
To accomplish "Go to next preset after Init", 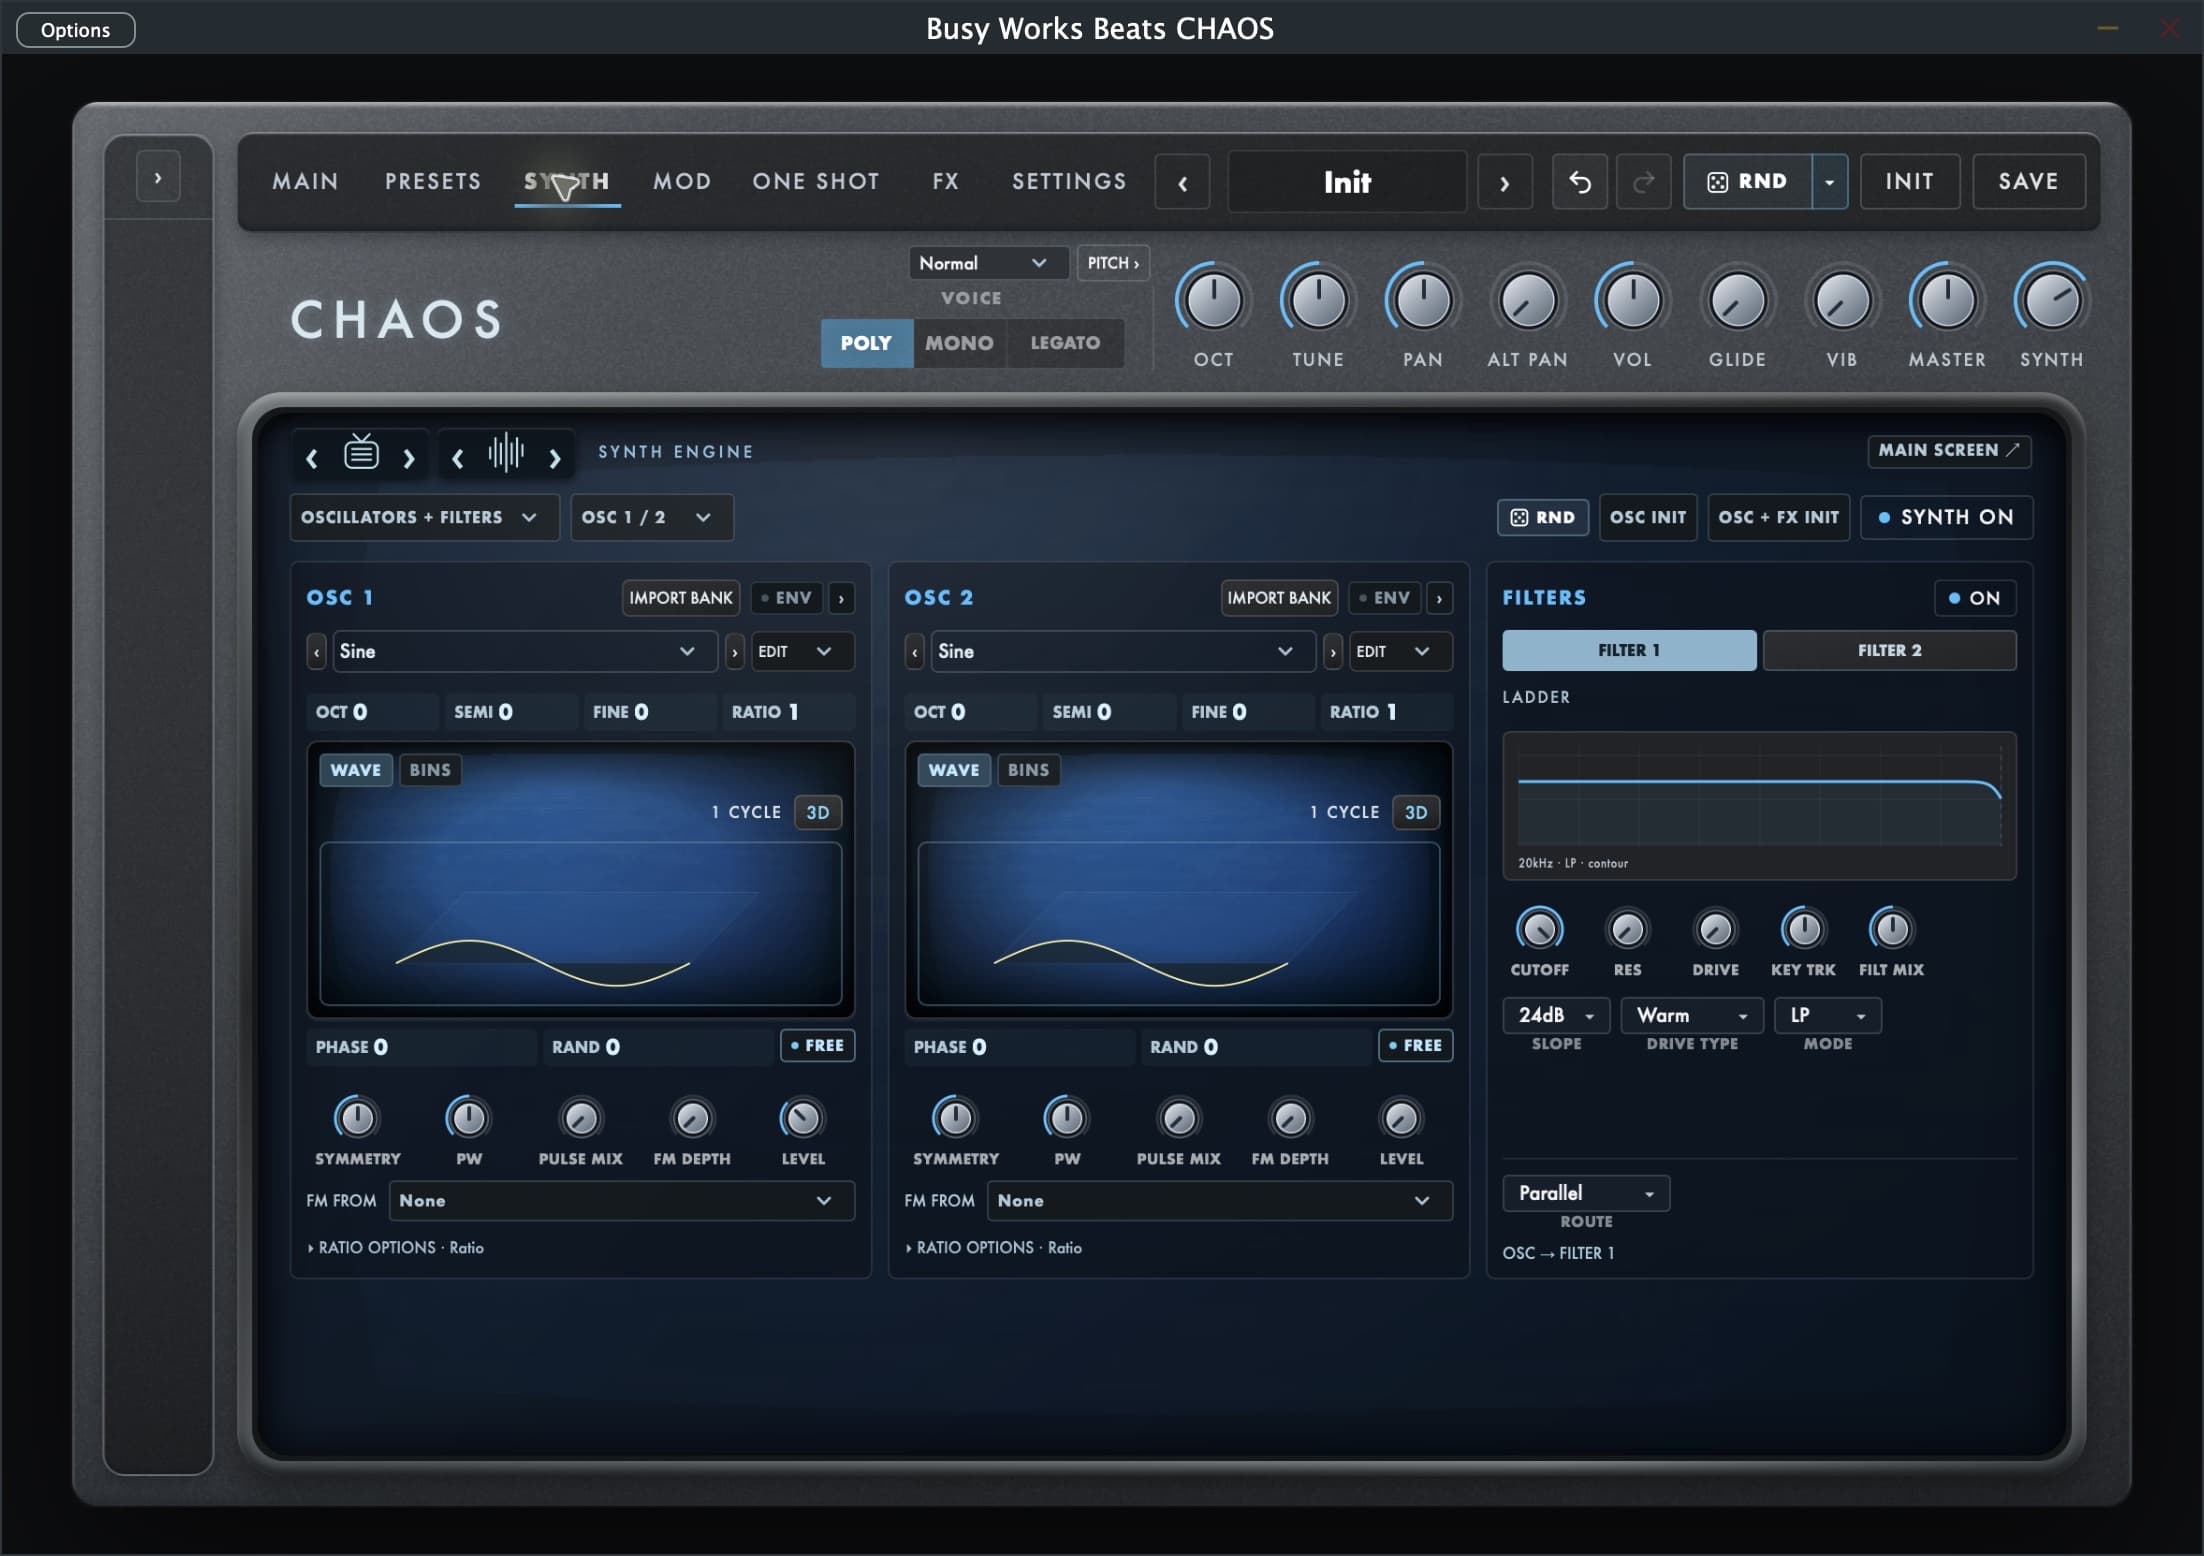I will pyautogui.click(x=1505, y=183).
